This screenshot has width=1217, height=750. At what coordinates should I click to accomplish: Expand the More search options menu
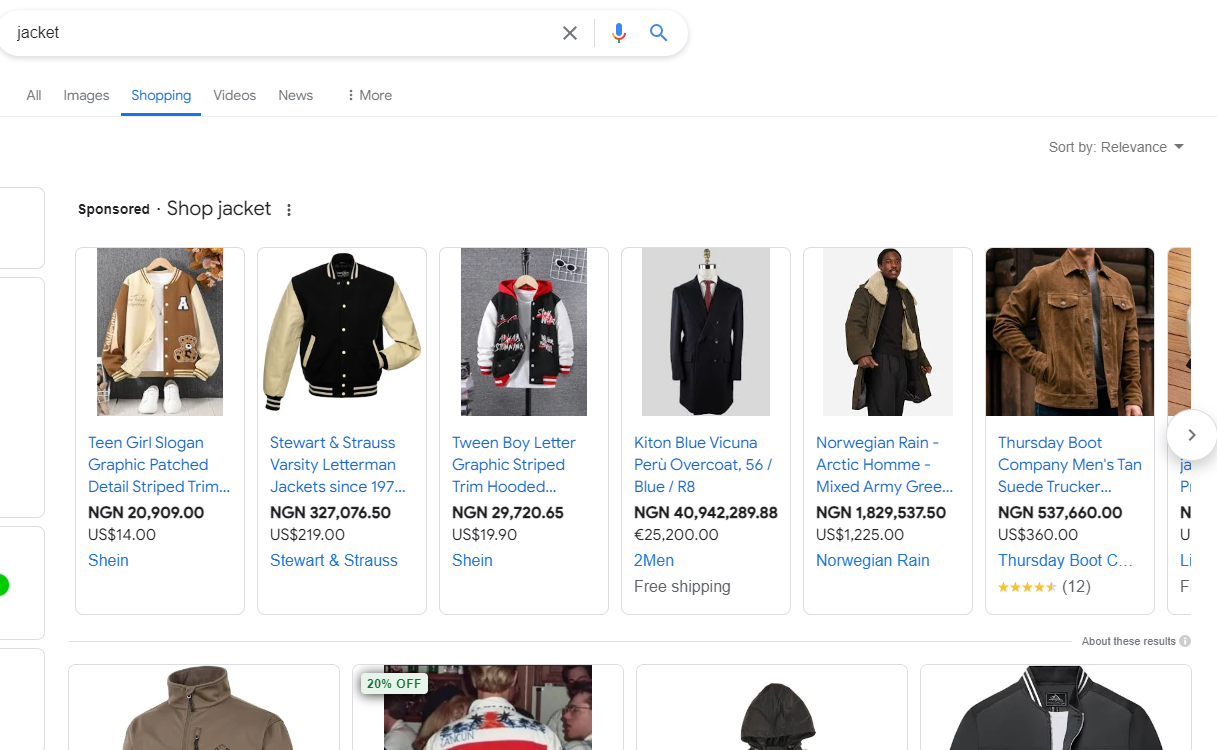click(x=369, y=95)
